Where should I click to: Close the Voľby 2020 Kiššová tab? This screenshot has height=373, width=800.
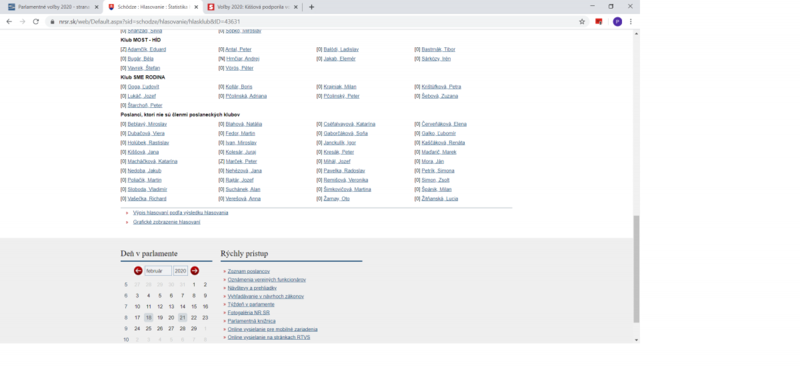tap(296, 7)
